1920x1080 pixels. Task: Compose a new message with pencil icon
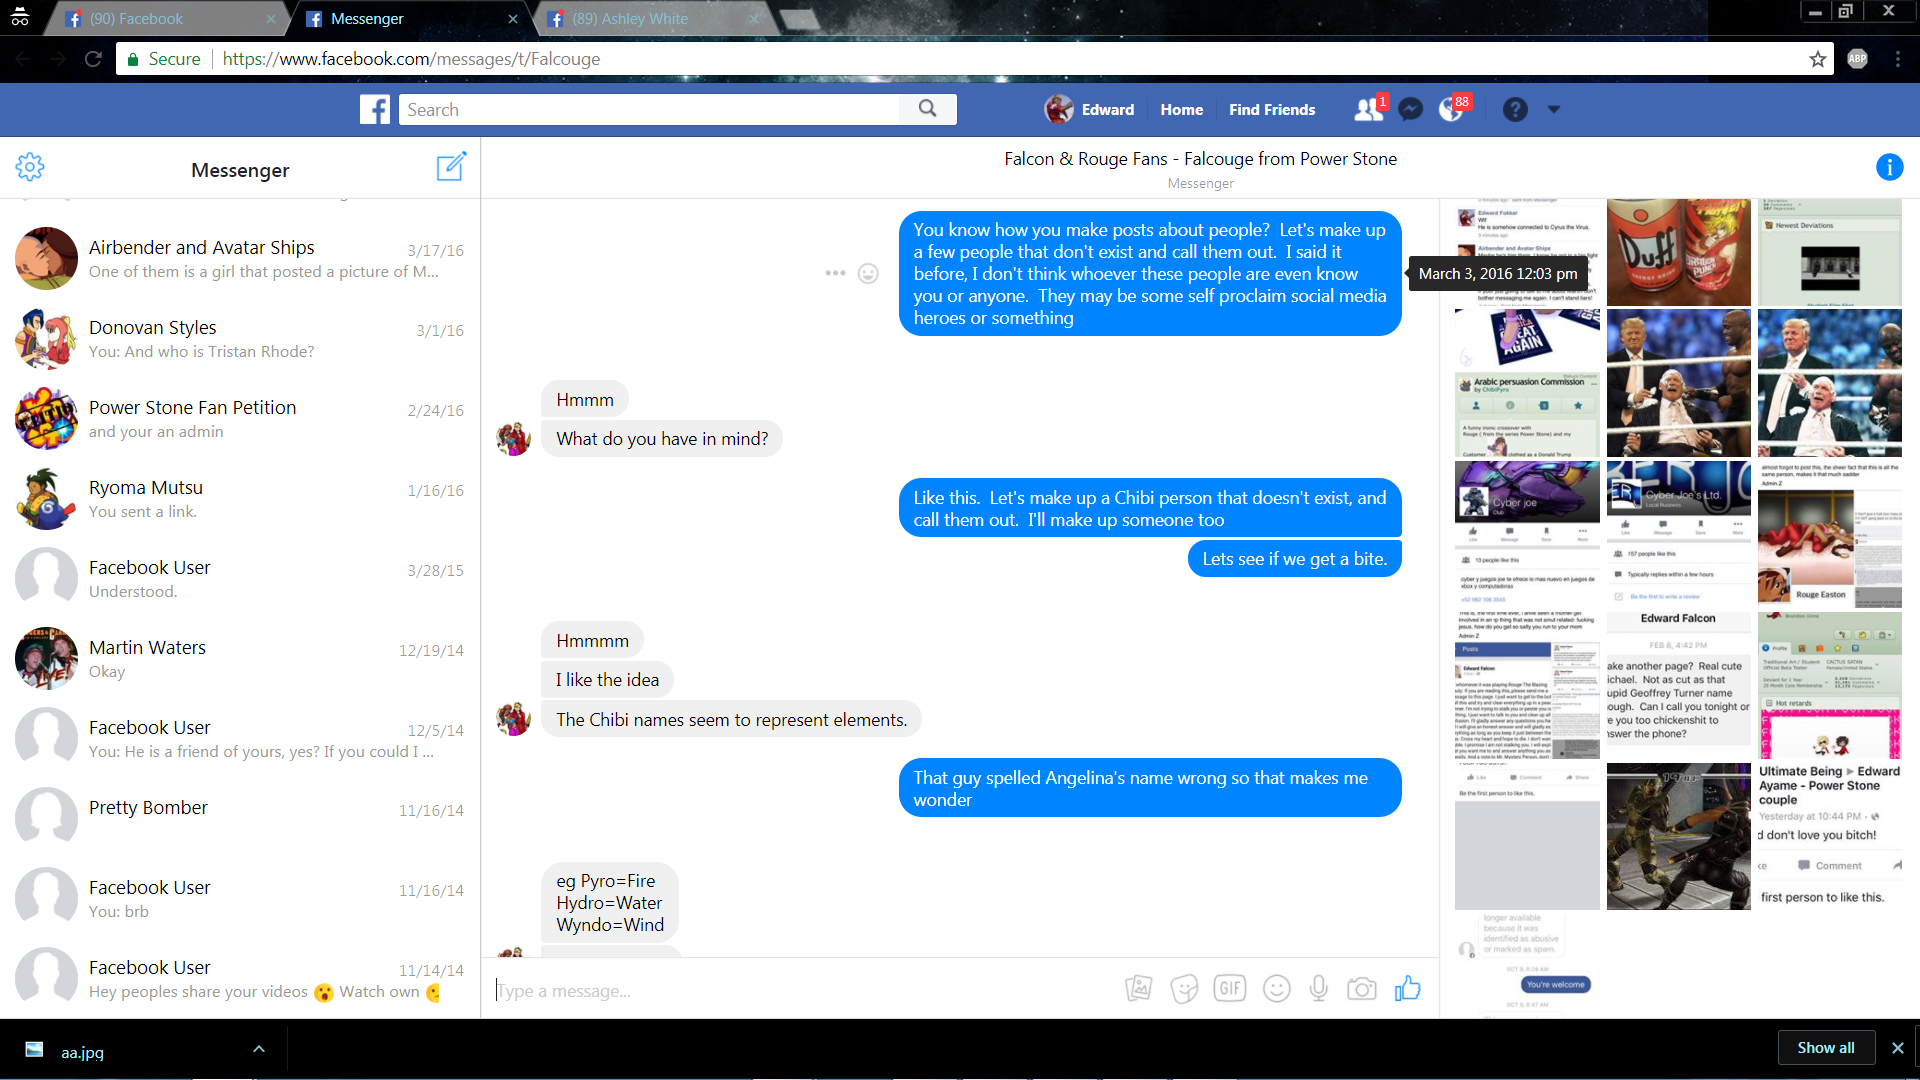(451, 167)
